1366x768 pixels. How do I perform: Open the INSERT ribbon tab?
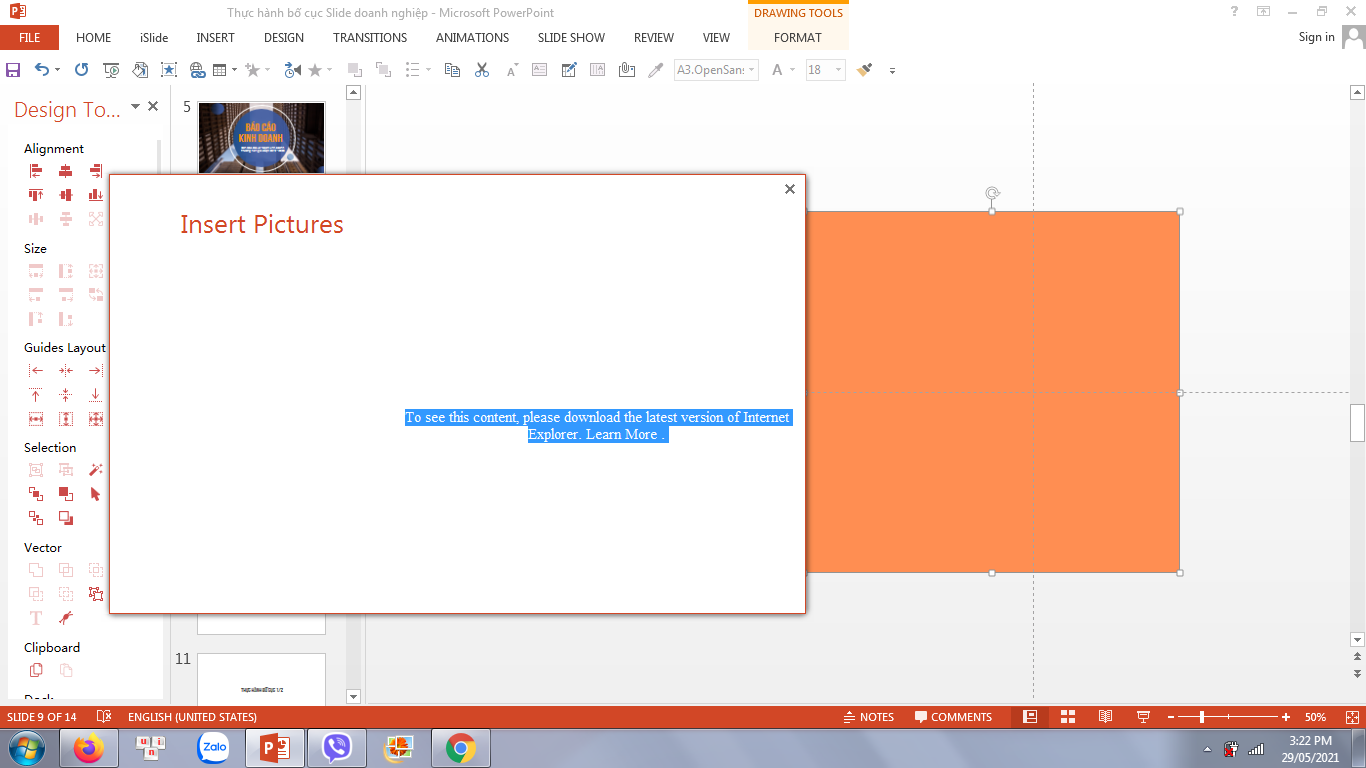[215, 37]
